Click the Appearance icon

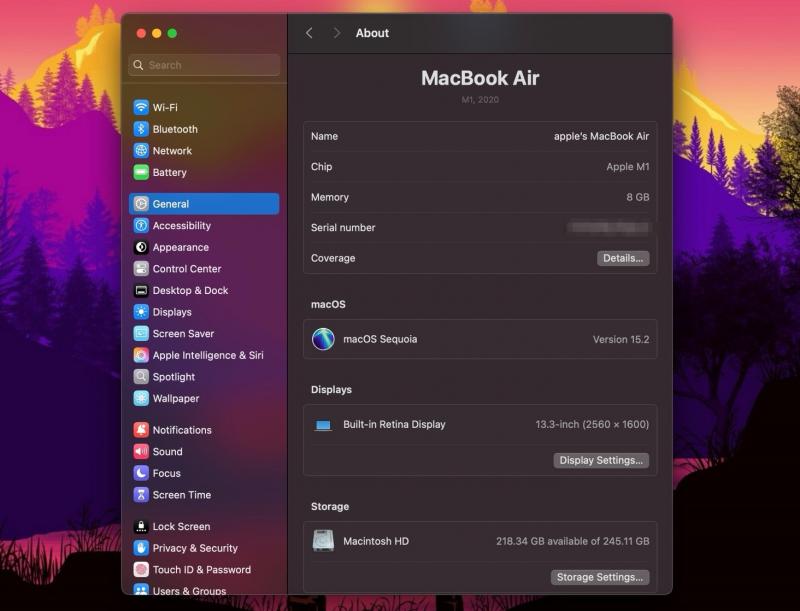click(141, 247)
